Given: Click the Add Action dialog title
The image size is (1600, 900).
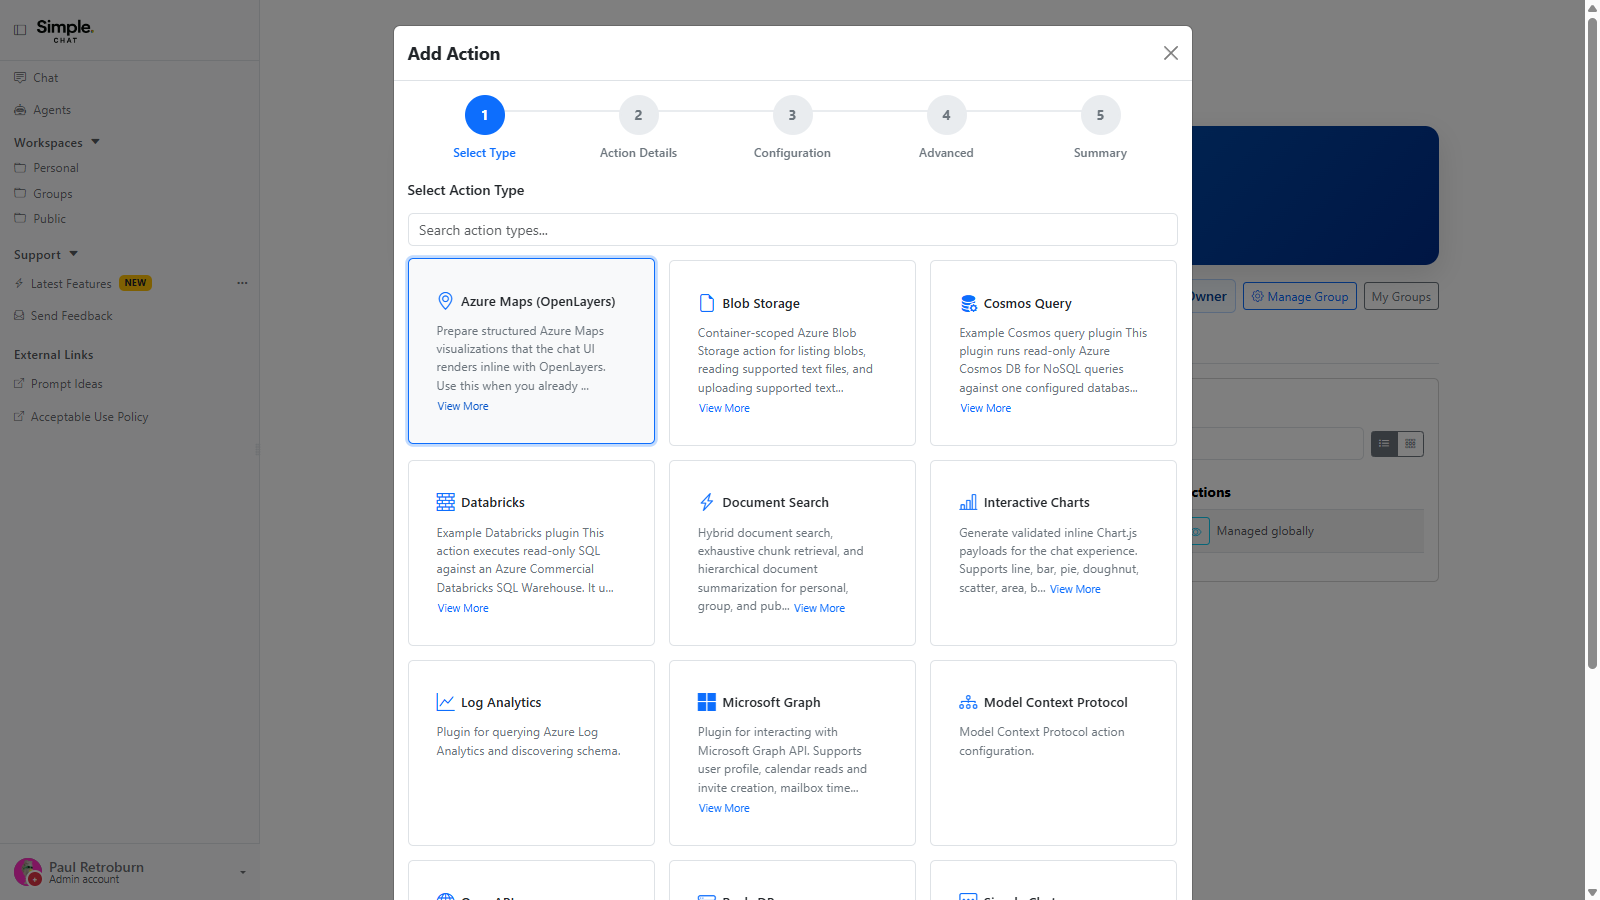Looking at the screenshot, I should [454, 54].
